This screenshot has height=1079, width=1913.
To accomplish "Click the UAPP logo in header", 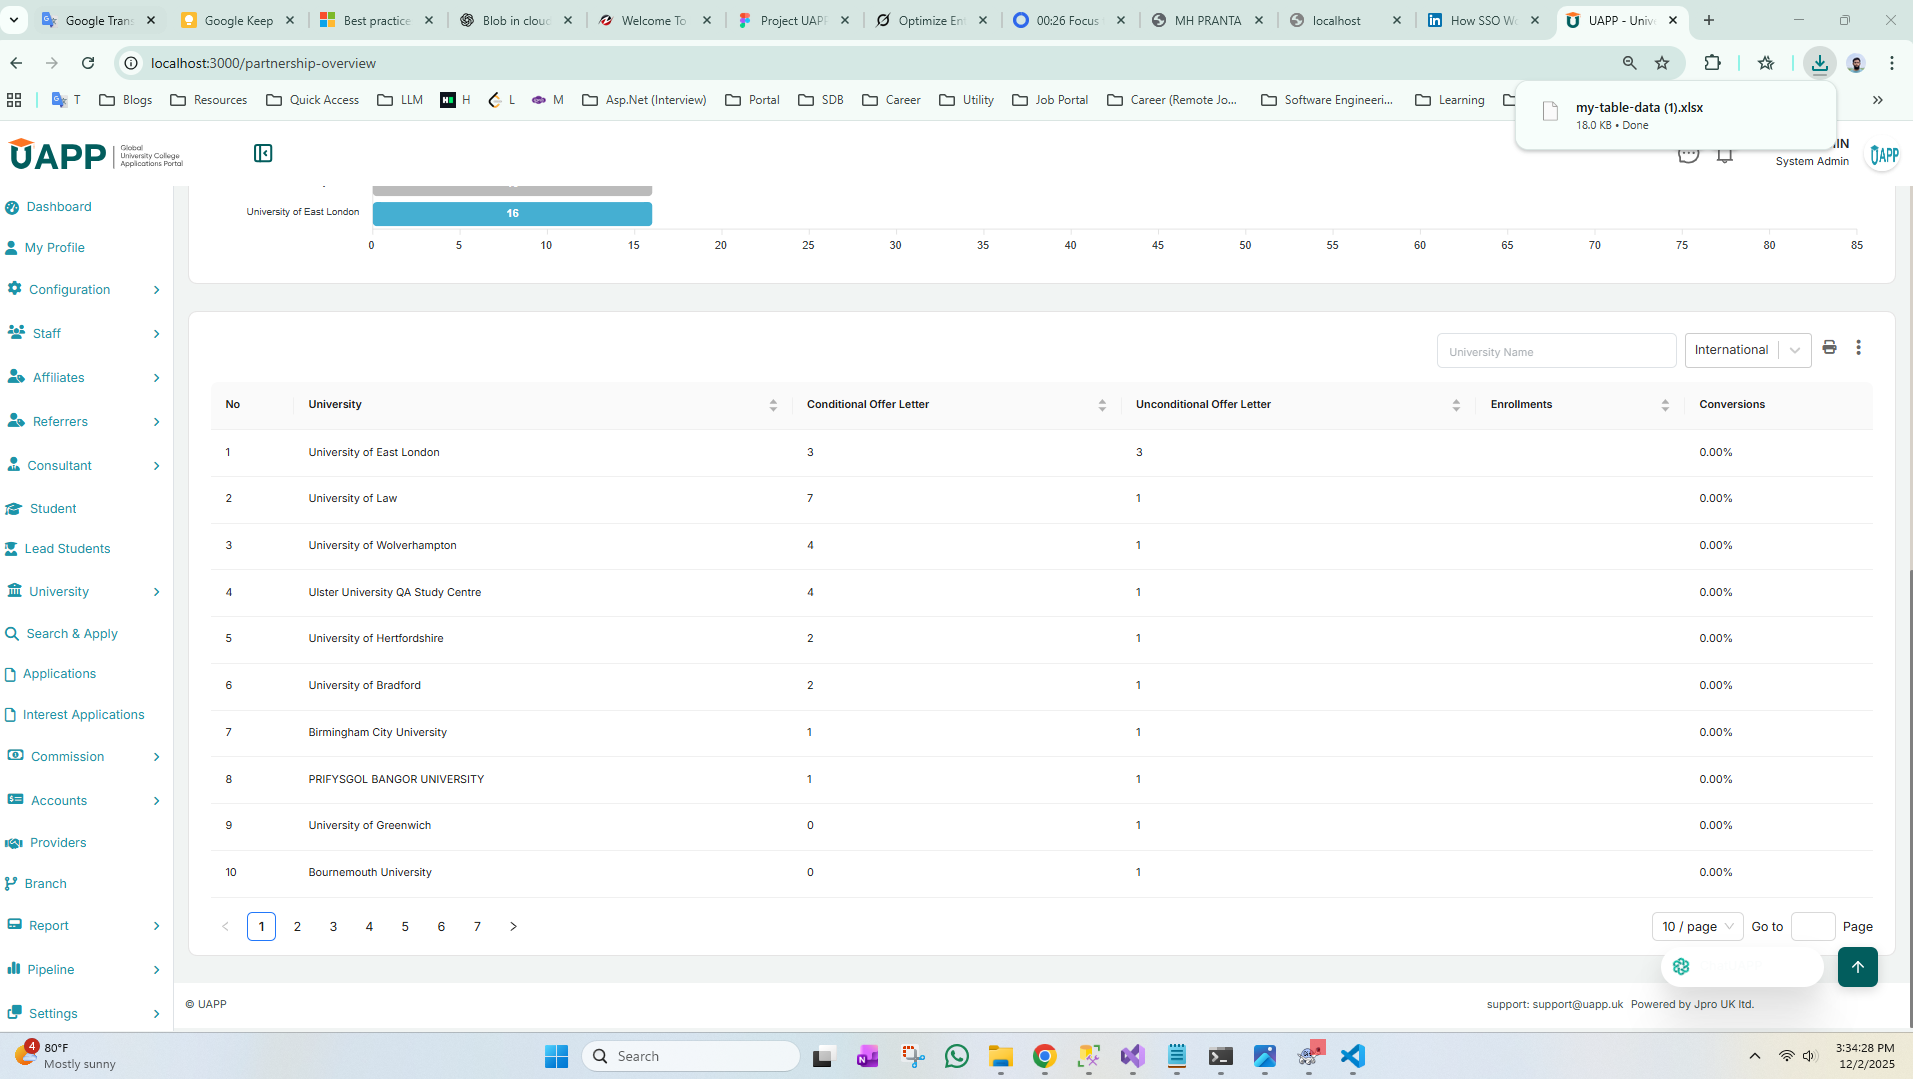I will tap(96, 155).
